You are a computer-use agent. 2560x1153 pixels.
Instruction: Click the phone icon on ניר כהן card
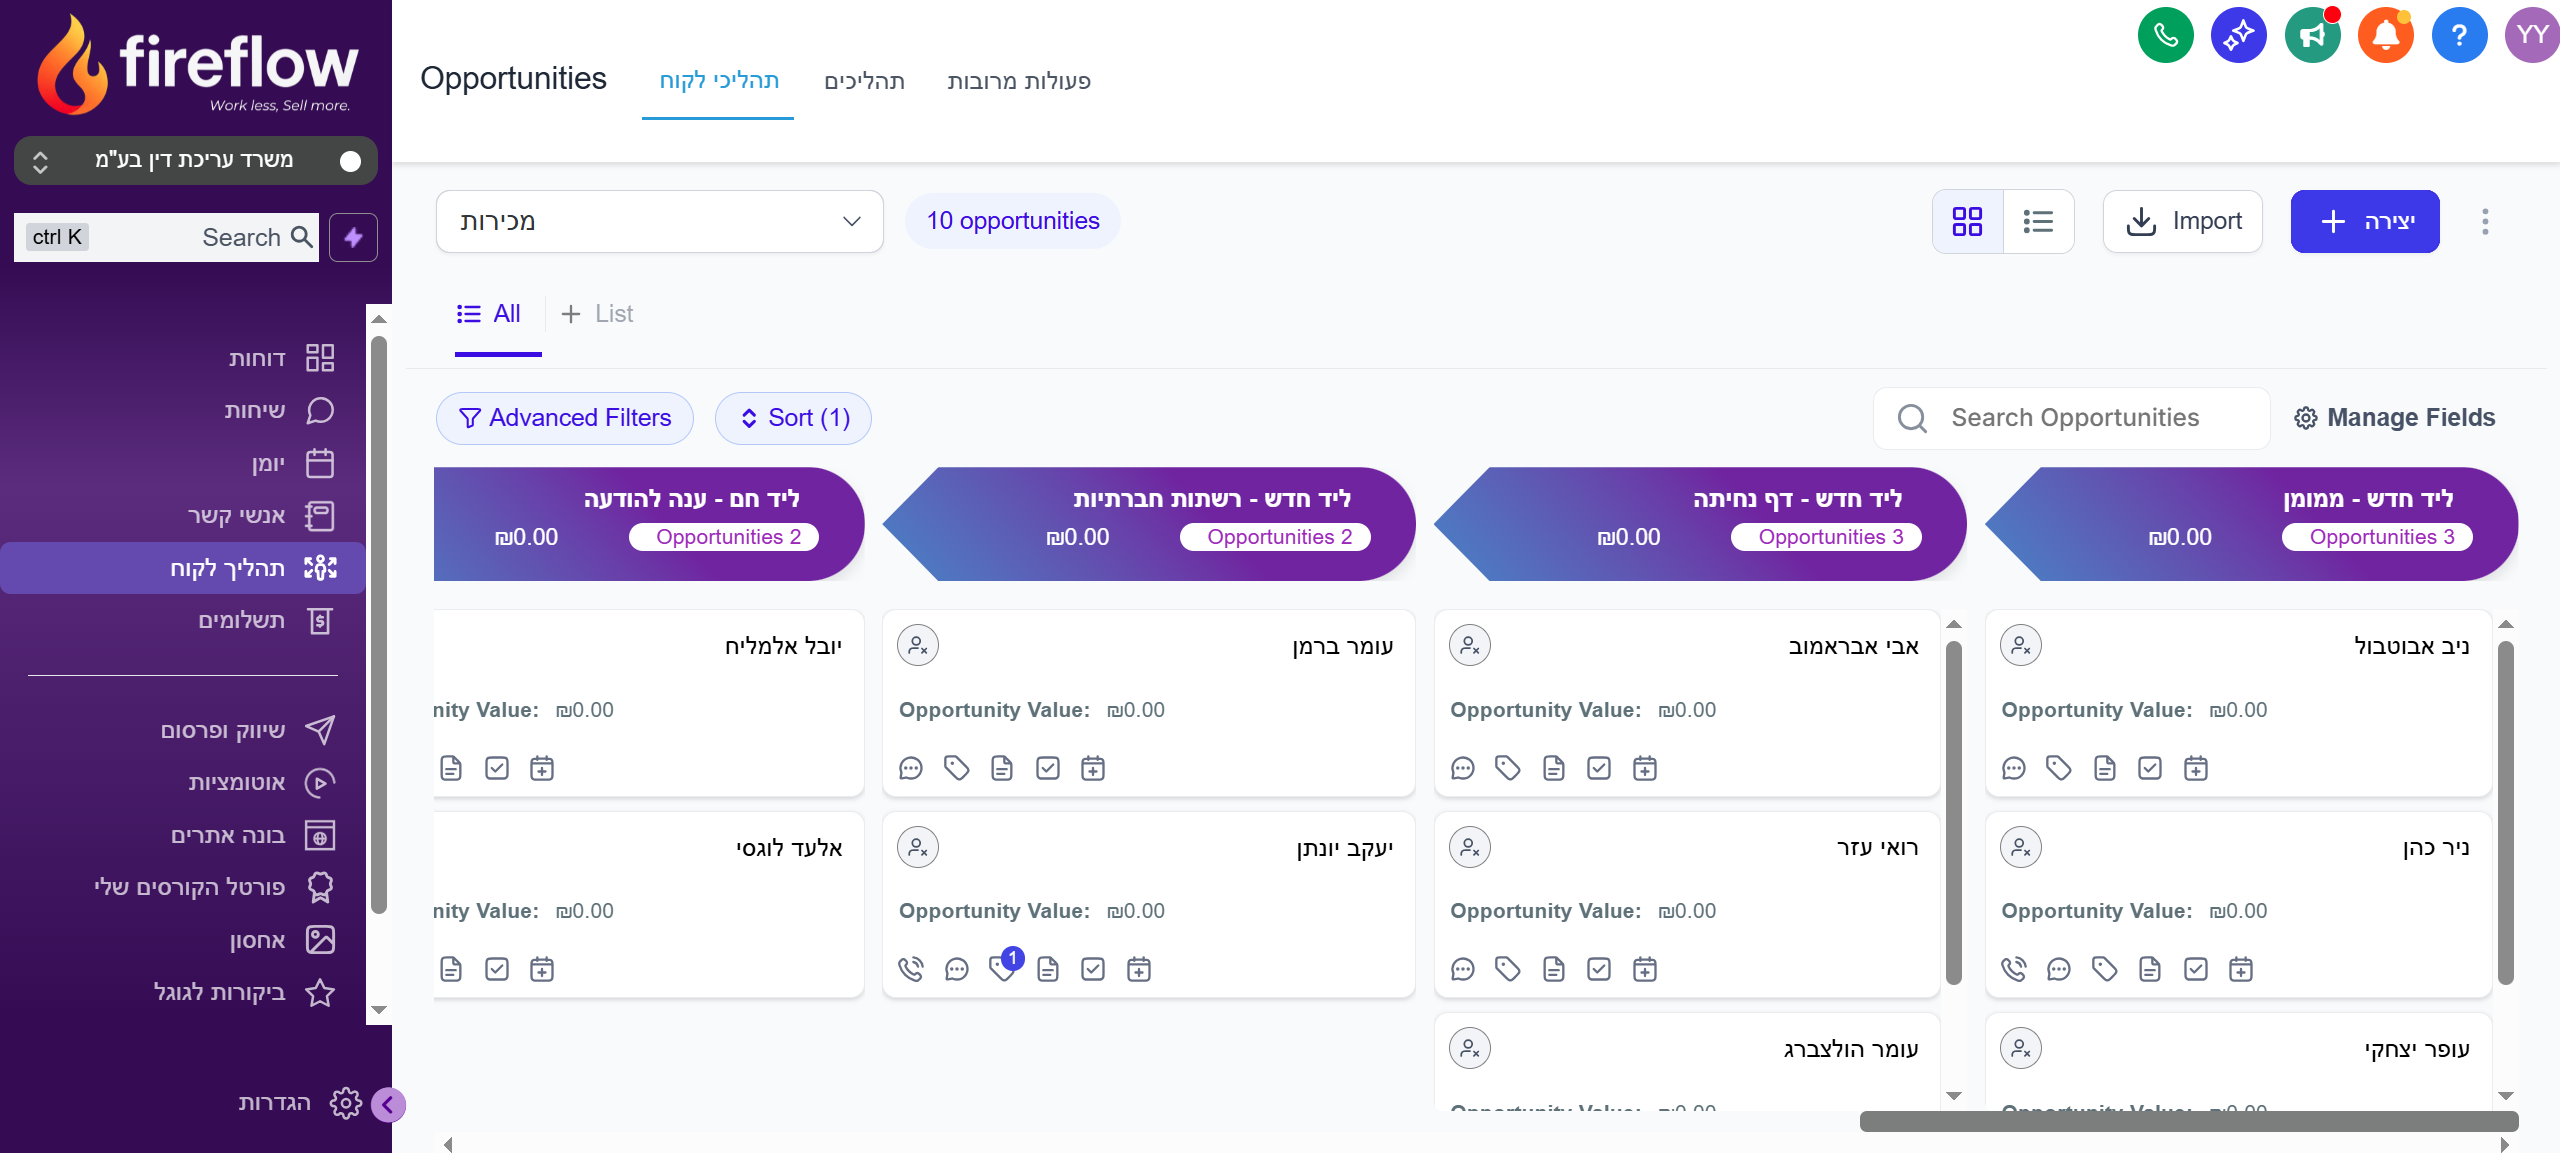2013,969
